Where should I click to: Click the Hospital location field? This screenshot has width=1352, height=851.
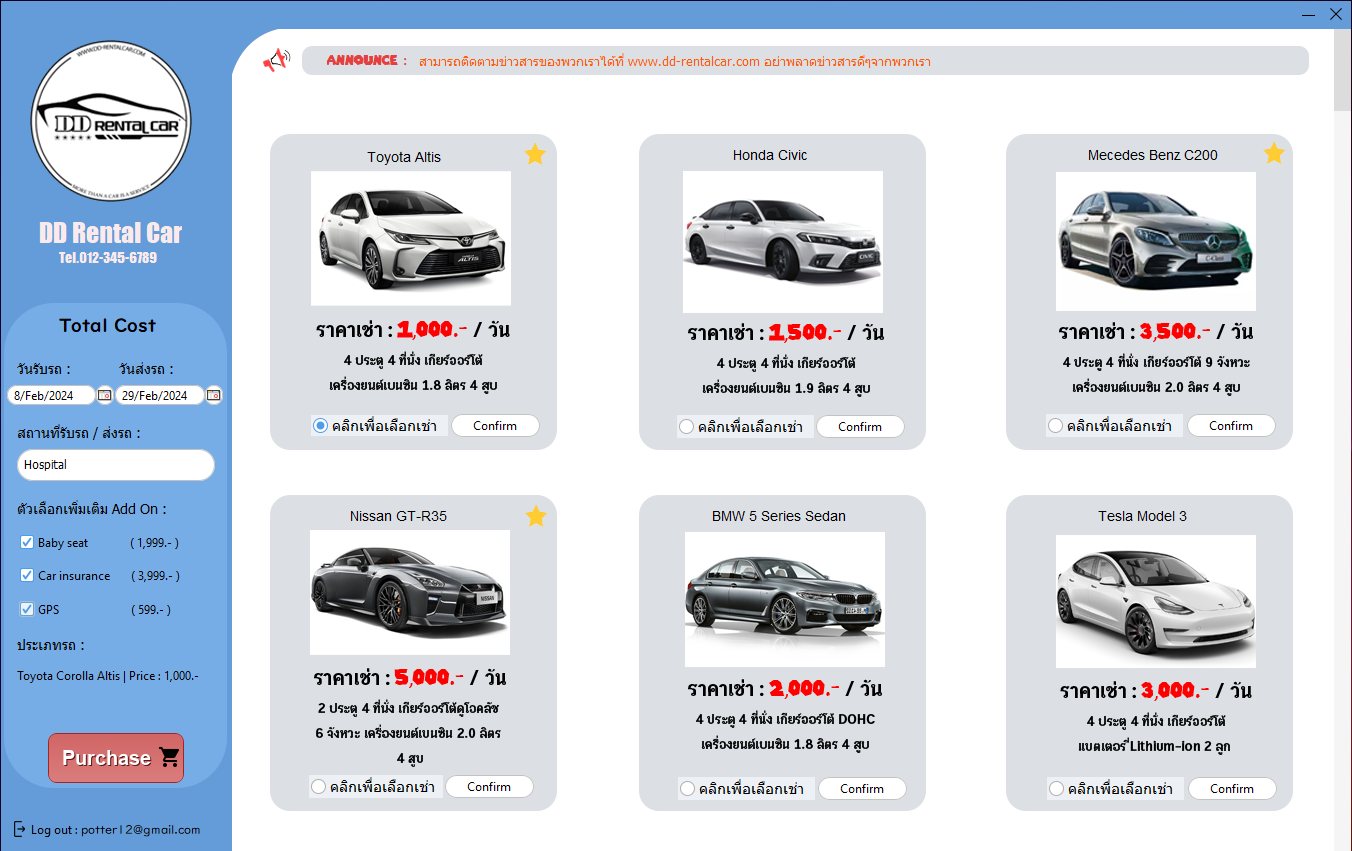coord(116,465)
